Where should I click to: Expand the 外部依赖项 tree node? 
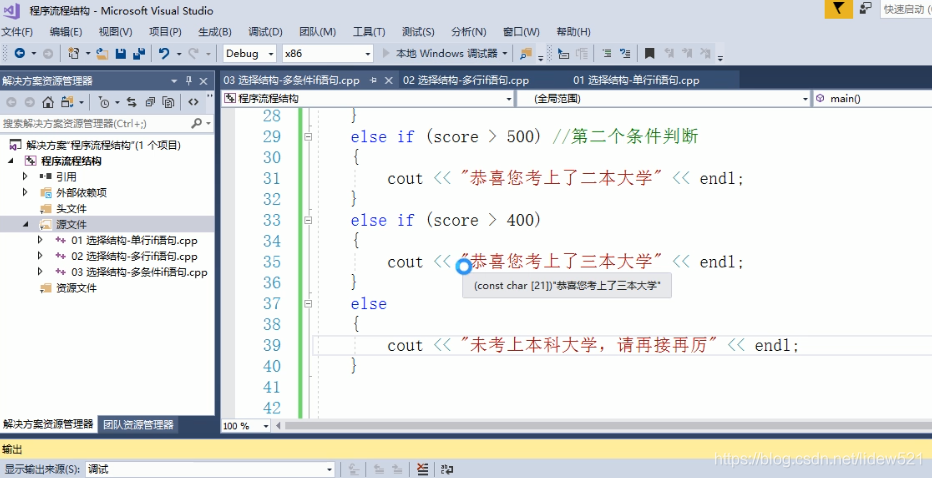[x=25, y=192]
